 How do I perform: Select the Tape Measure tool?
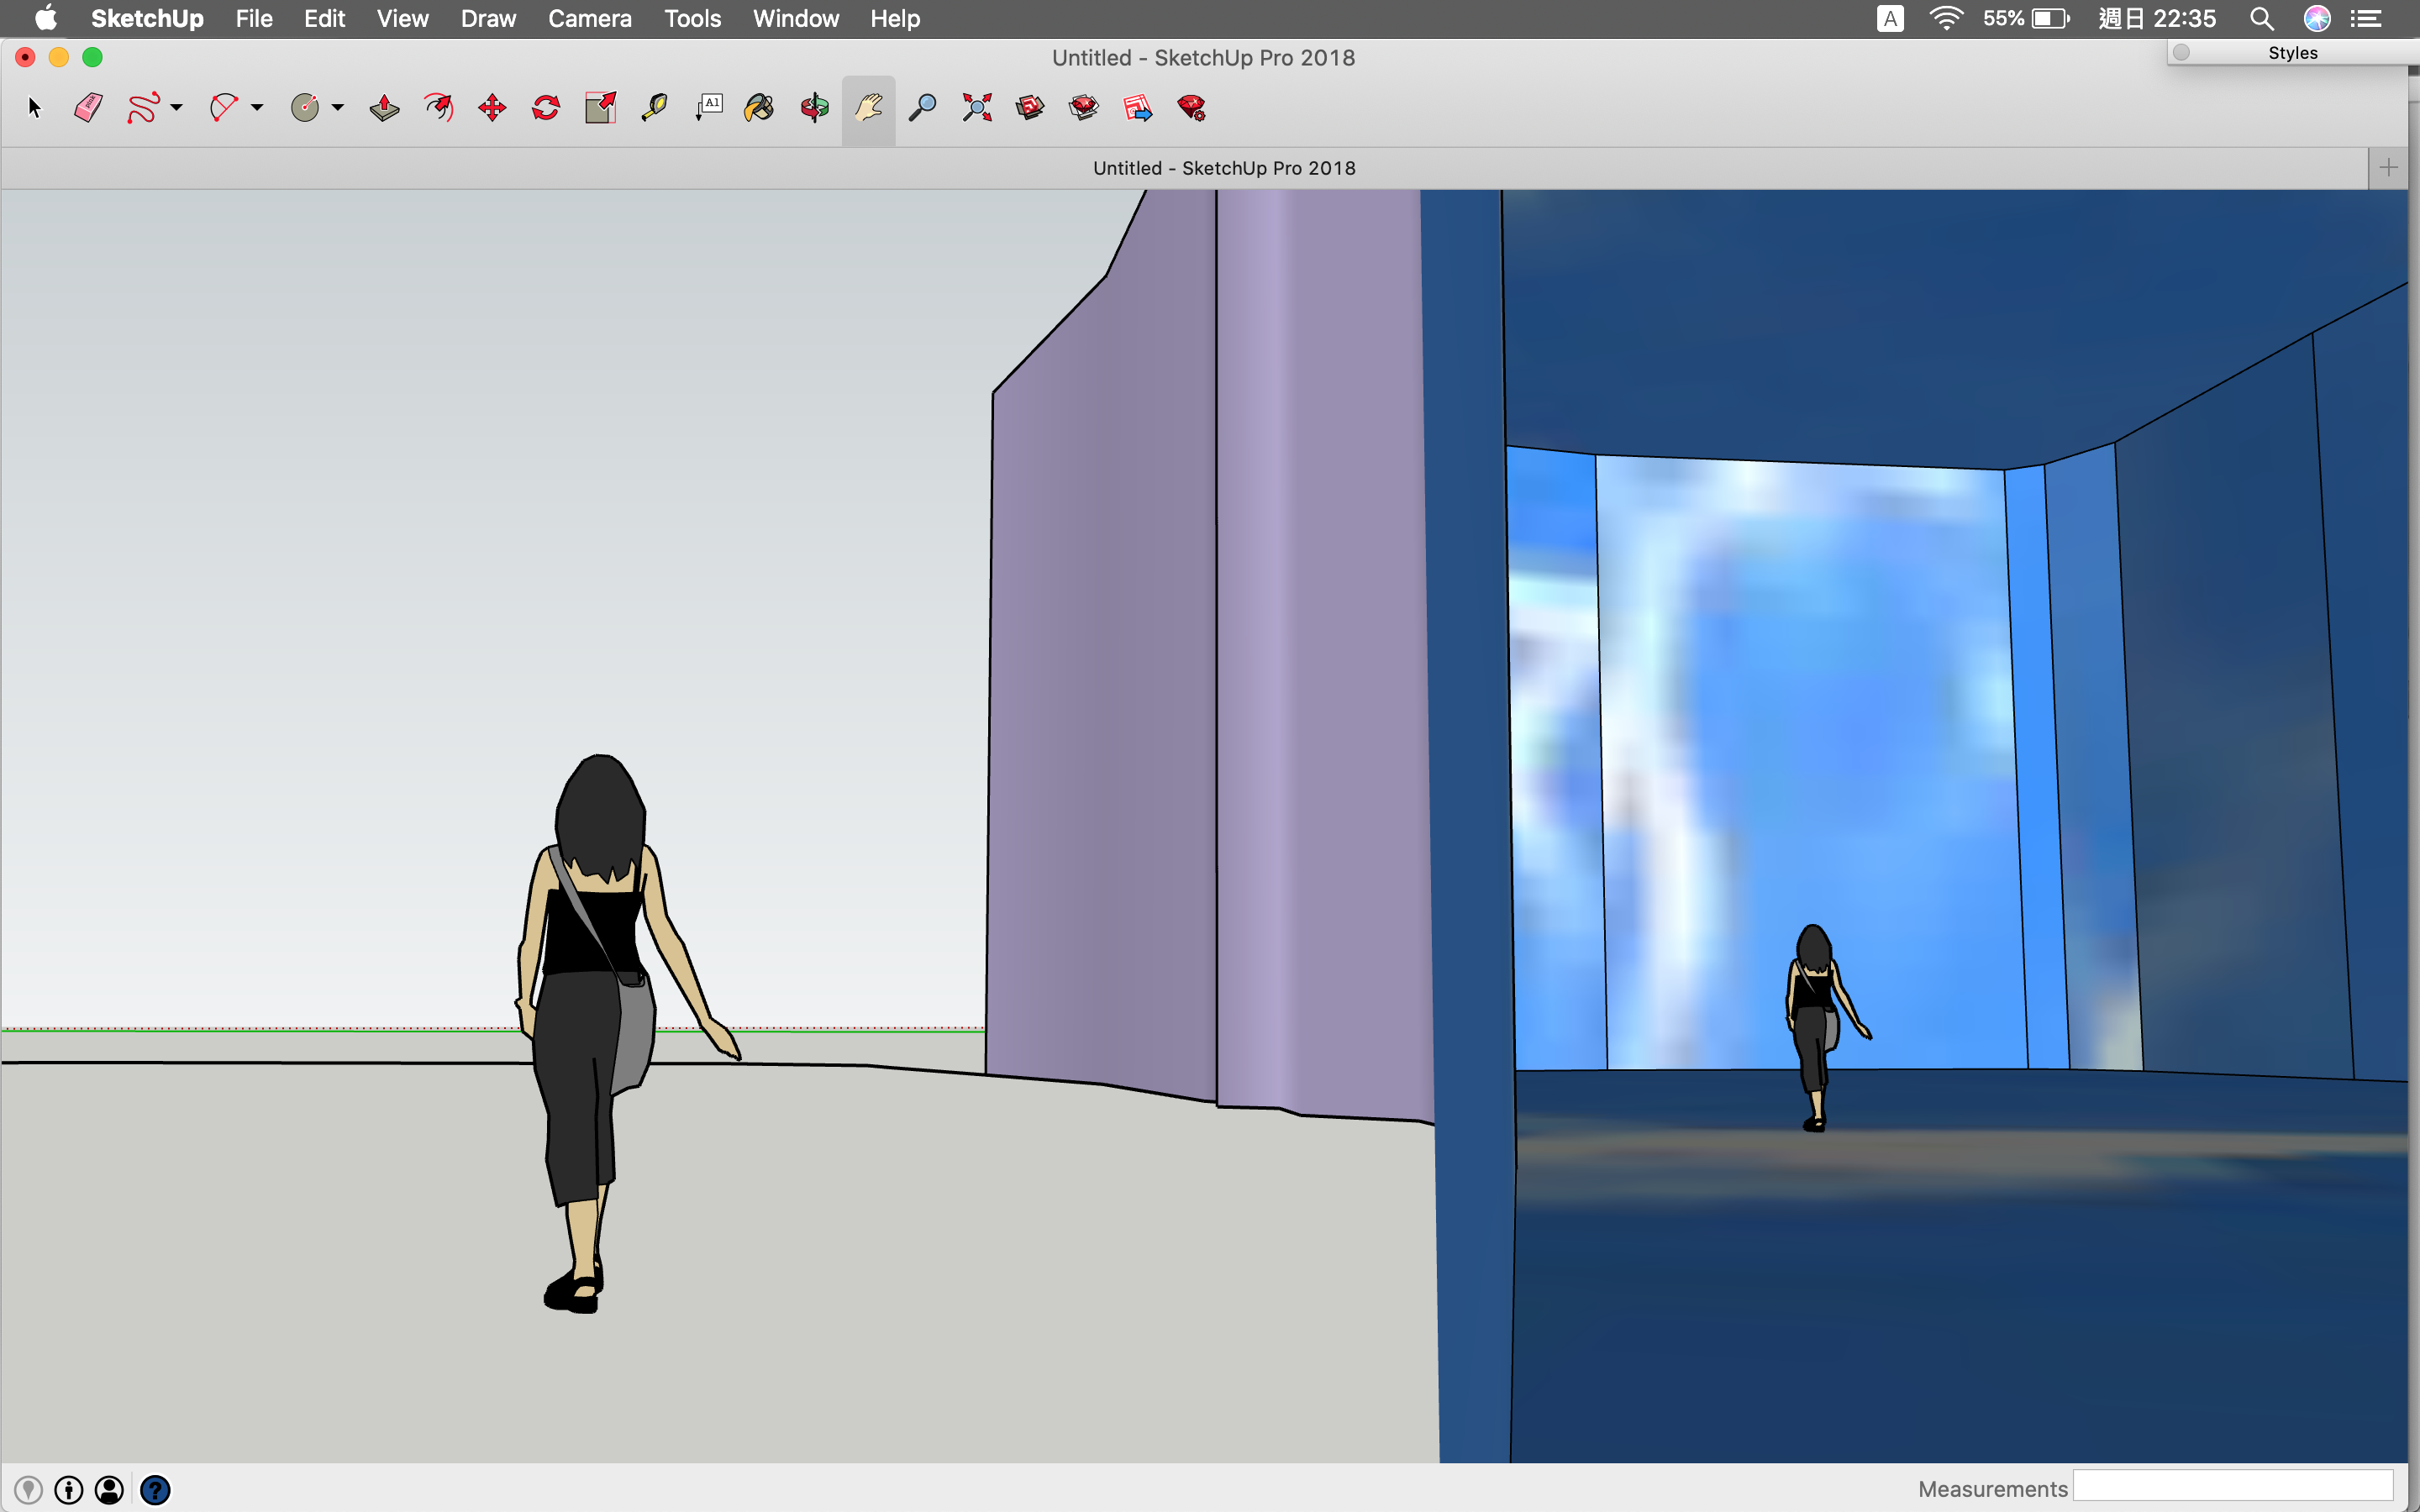(654, 108)
